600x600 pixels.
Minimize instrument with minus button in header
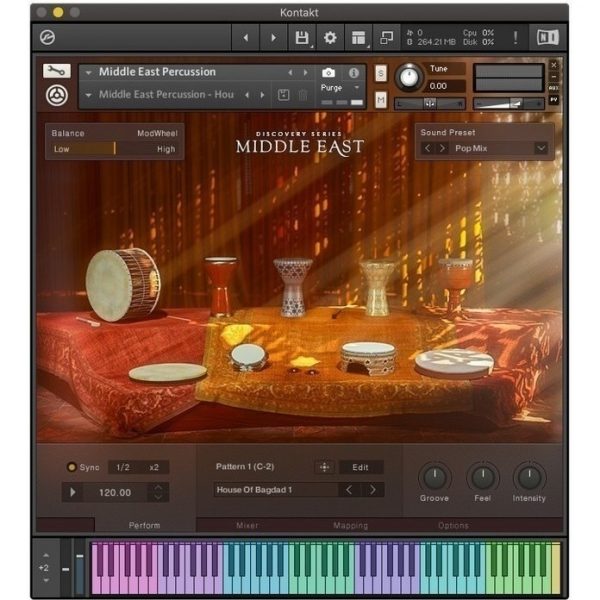pos(554,76)
